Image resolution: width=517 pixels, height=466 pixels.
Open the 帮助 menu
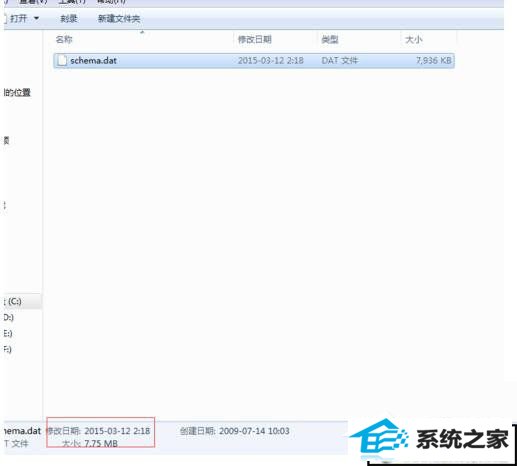pyautogui.click(x=111, y=2)
